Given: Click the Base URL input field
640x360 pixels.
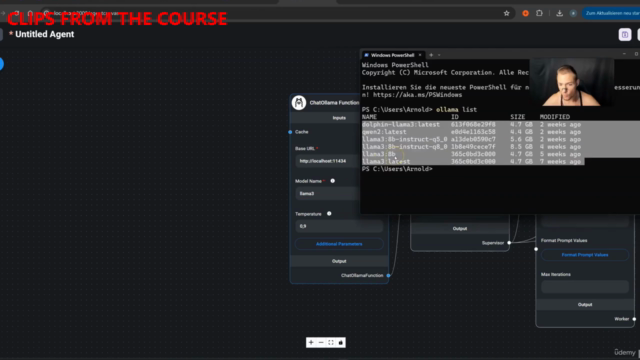Looking at the screenshot, I should coord(327,161).
